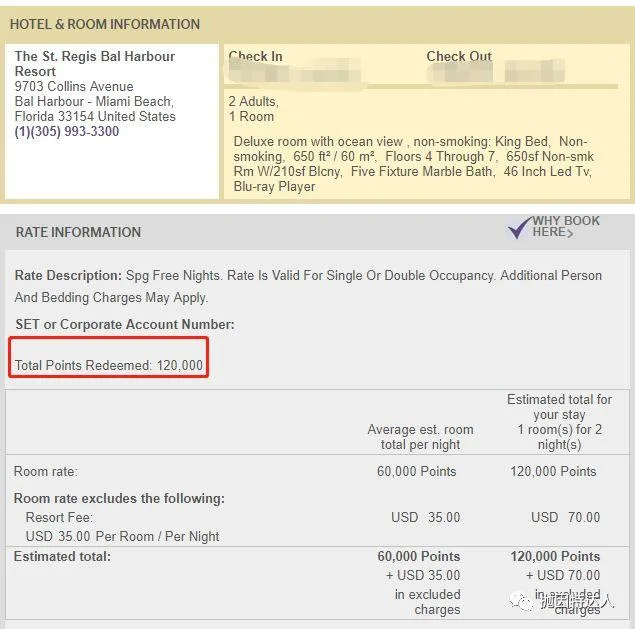Click the Check Out label
Screen dimensions: 635x629
pyautogui.click(x=459, y=56)
